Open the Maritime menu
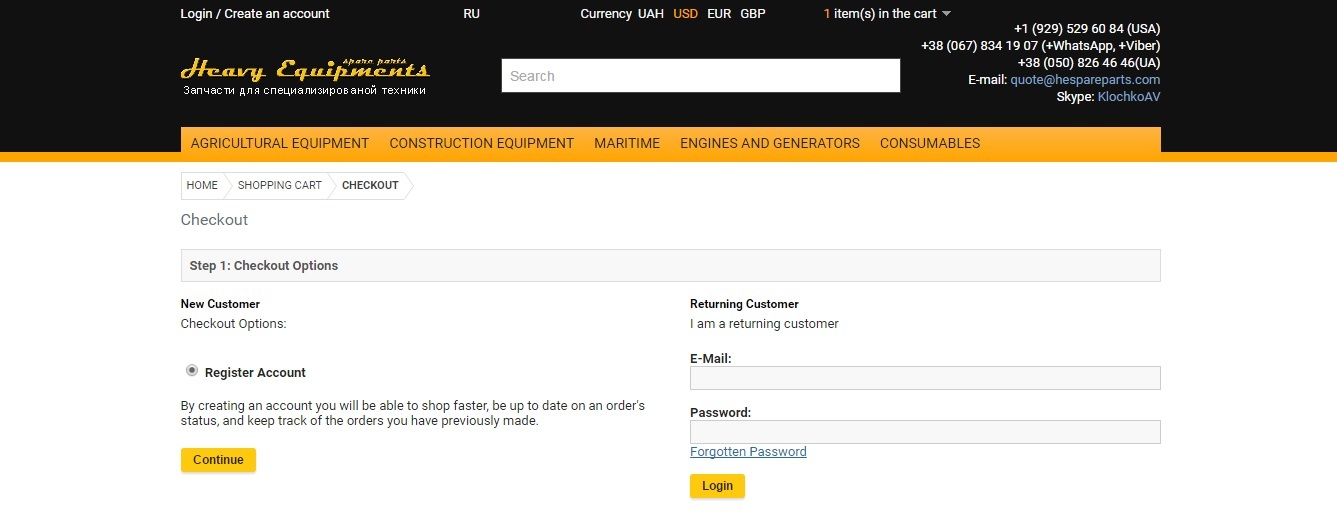1337x520 pixels. click(x=627, y=143)
